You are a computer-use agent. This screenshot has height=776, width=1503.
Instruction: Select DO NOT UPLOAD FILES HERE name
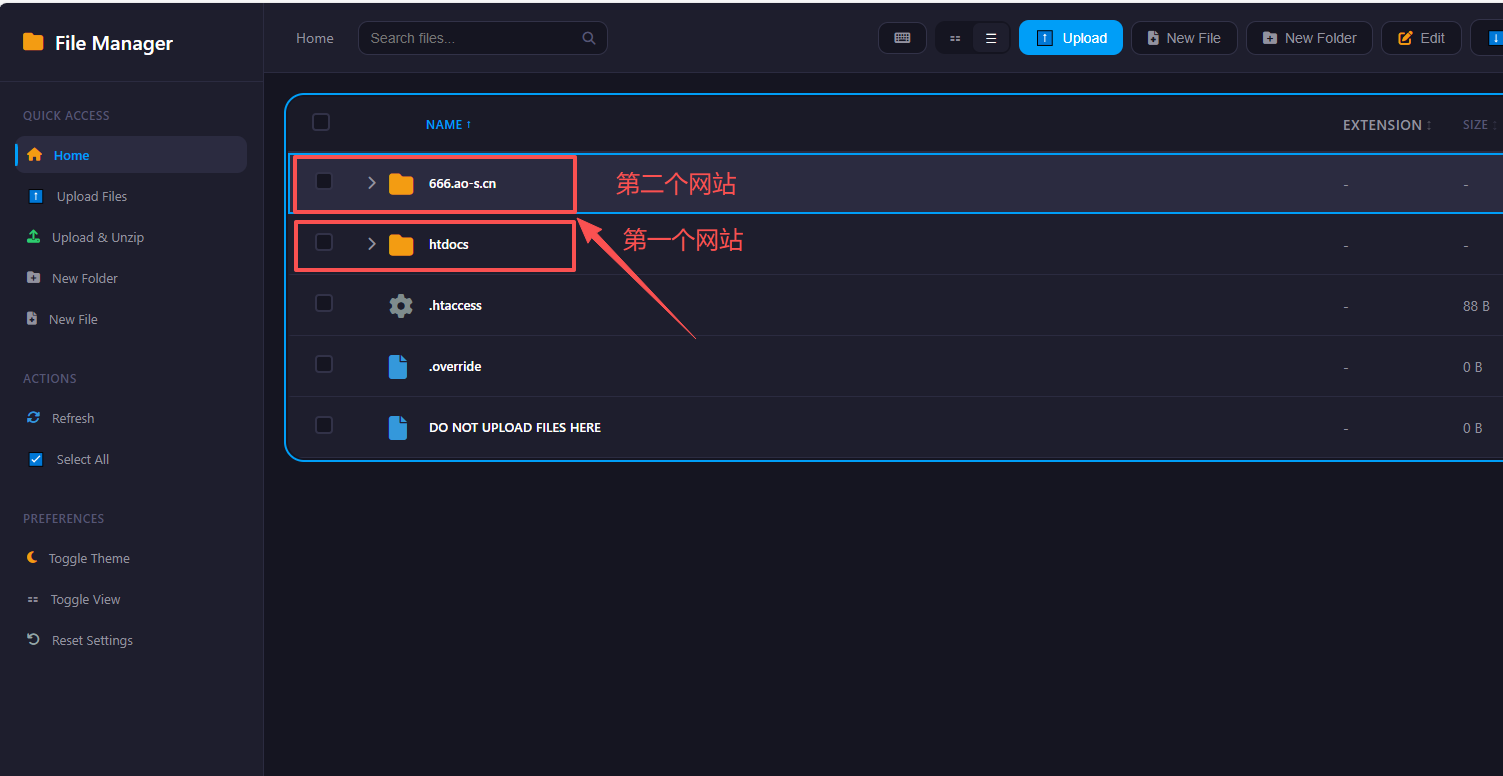[x=515, y=428]
